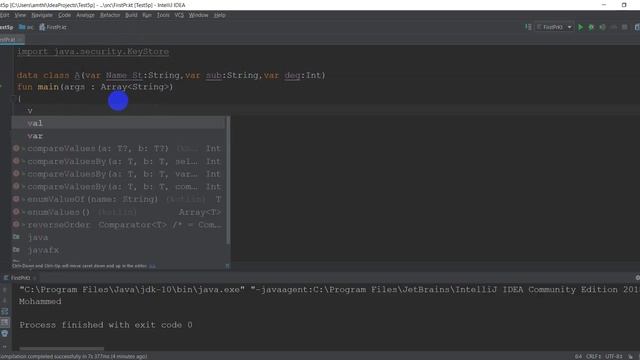Viewport: 640px width, 360px height.
Task: Click the FirstPkt.kt Kotlin file breadcrumb
Action: point(53,27)
